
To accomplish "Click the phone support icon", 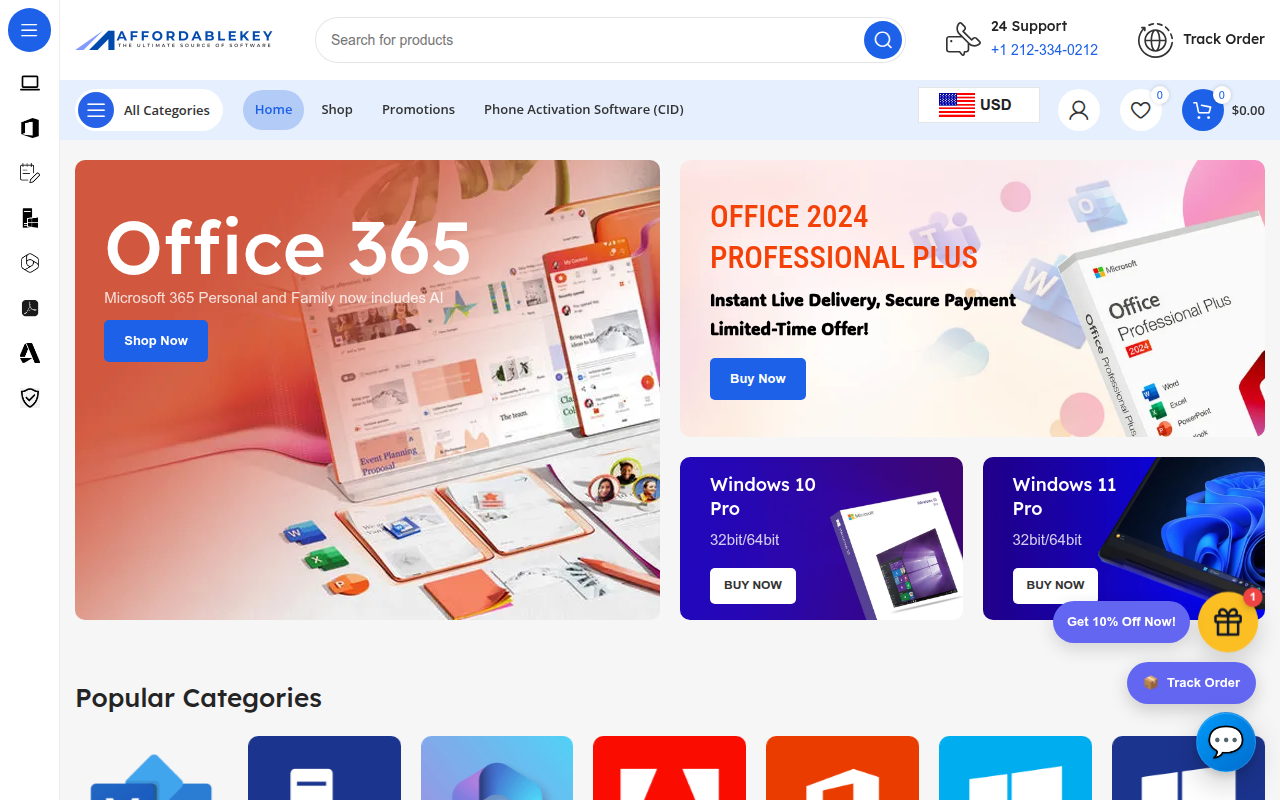I will [962, 40].
